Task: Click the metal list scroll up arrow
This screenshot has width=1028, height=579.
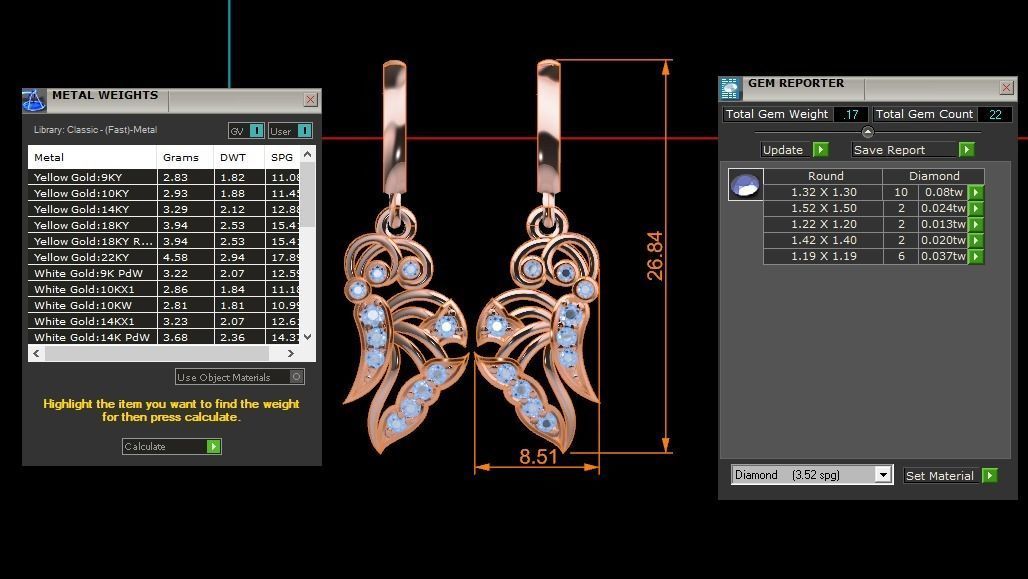Action: 307,155
